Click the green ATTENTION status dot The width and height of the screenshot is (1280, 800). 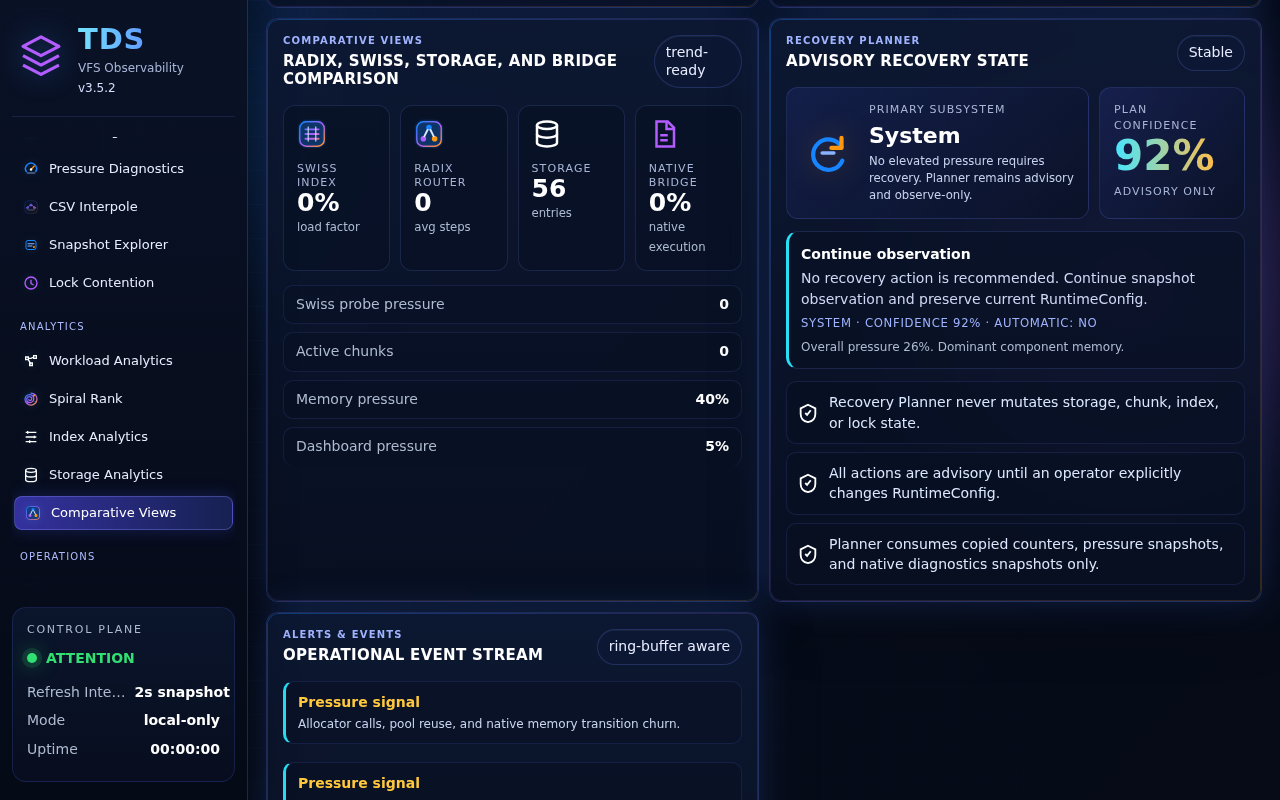32,658
